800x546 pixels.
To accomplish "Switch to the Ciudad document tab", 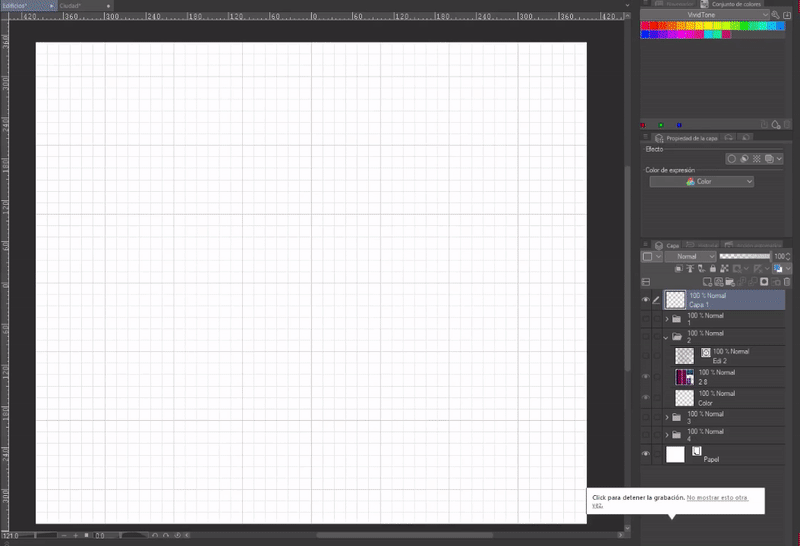I will pos(85,6).
